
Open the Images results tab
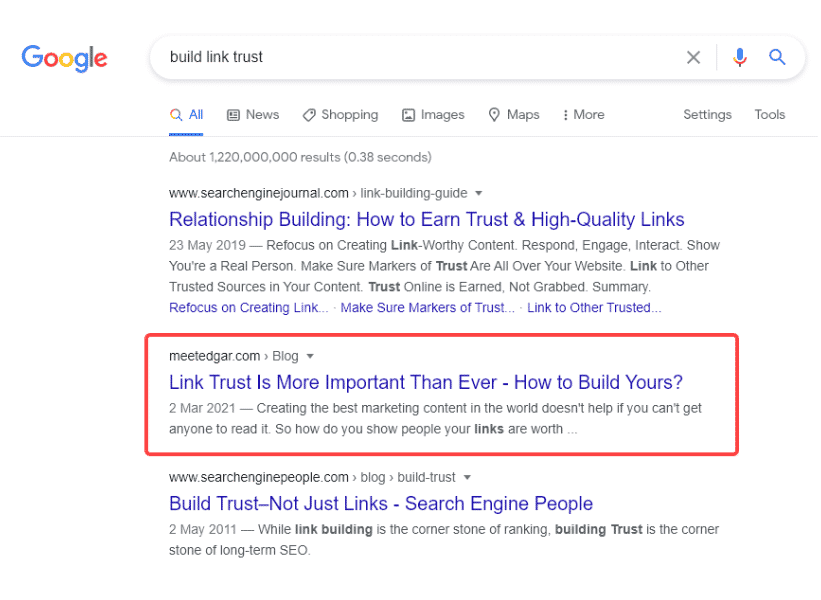(433, 115)
